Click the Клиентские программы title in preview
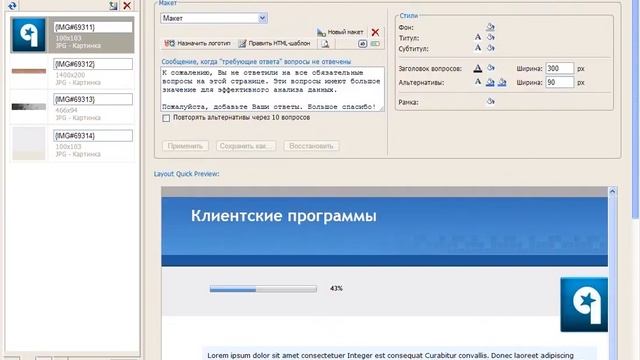The width and height of the screenshot is (640, 360). 284,216
